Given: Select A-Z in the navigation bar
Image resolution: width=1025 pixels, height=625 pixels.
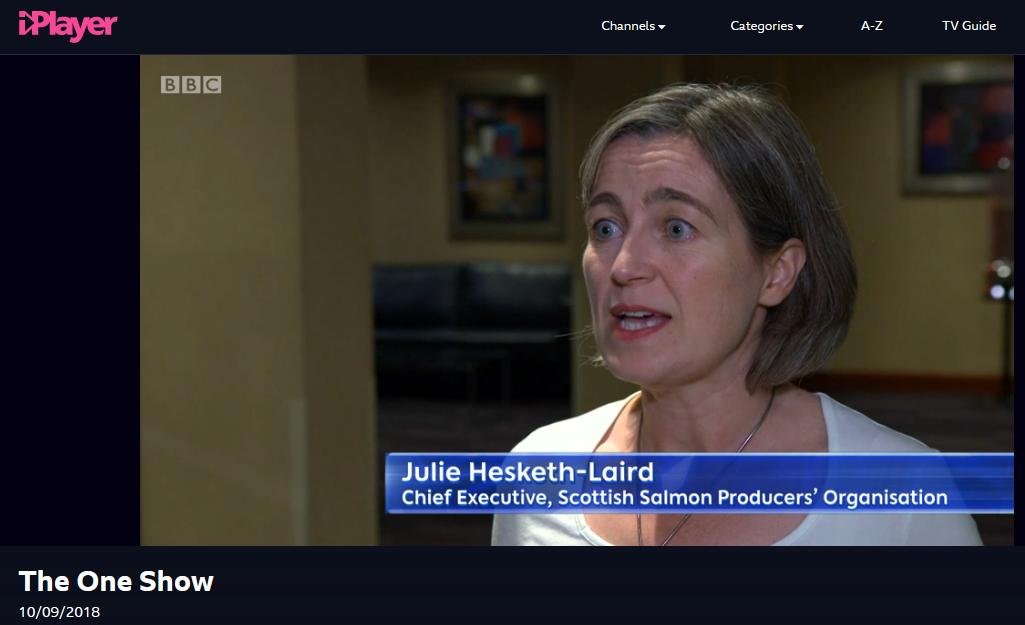Looking at the screenshot, I should tap(870, 26).
